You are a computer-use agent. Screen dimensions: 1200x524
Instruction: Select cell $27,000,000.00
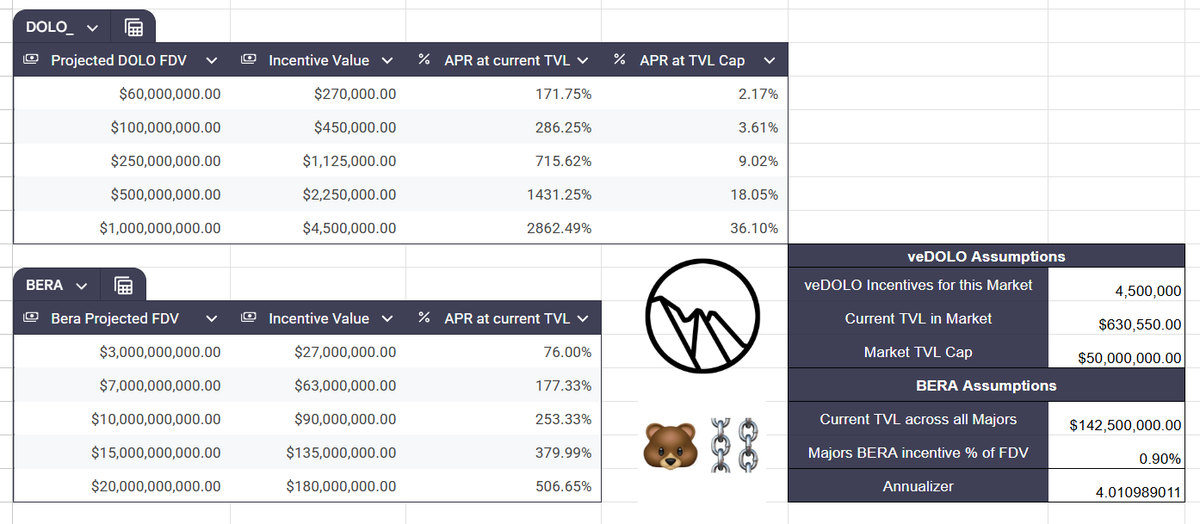(317, 353)
